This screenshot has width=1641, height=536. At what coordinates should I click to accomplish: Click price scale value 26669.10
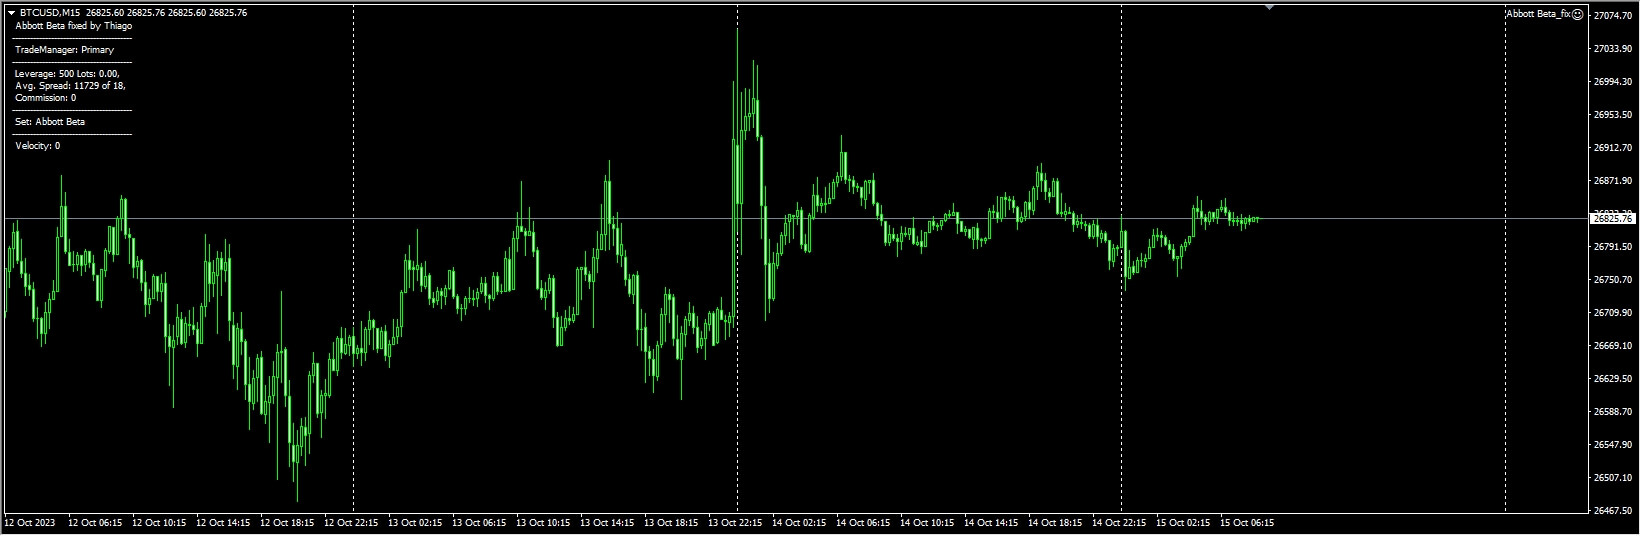pos(1613,345)
